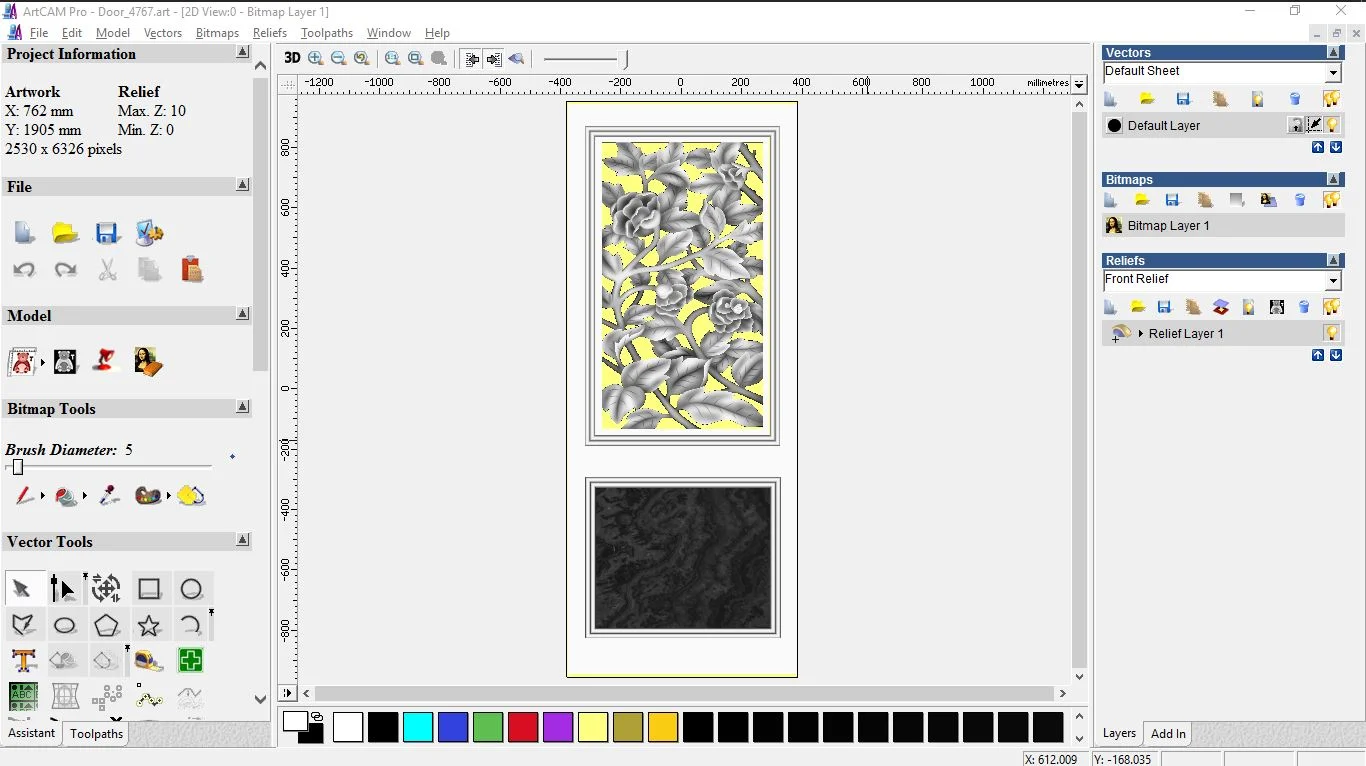This screenshot has width=1366, height=766.
Task: Click the eyedropper pick colour tool
Action: [x=109, y=495]
